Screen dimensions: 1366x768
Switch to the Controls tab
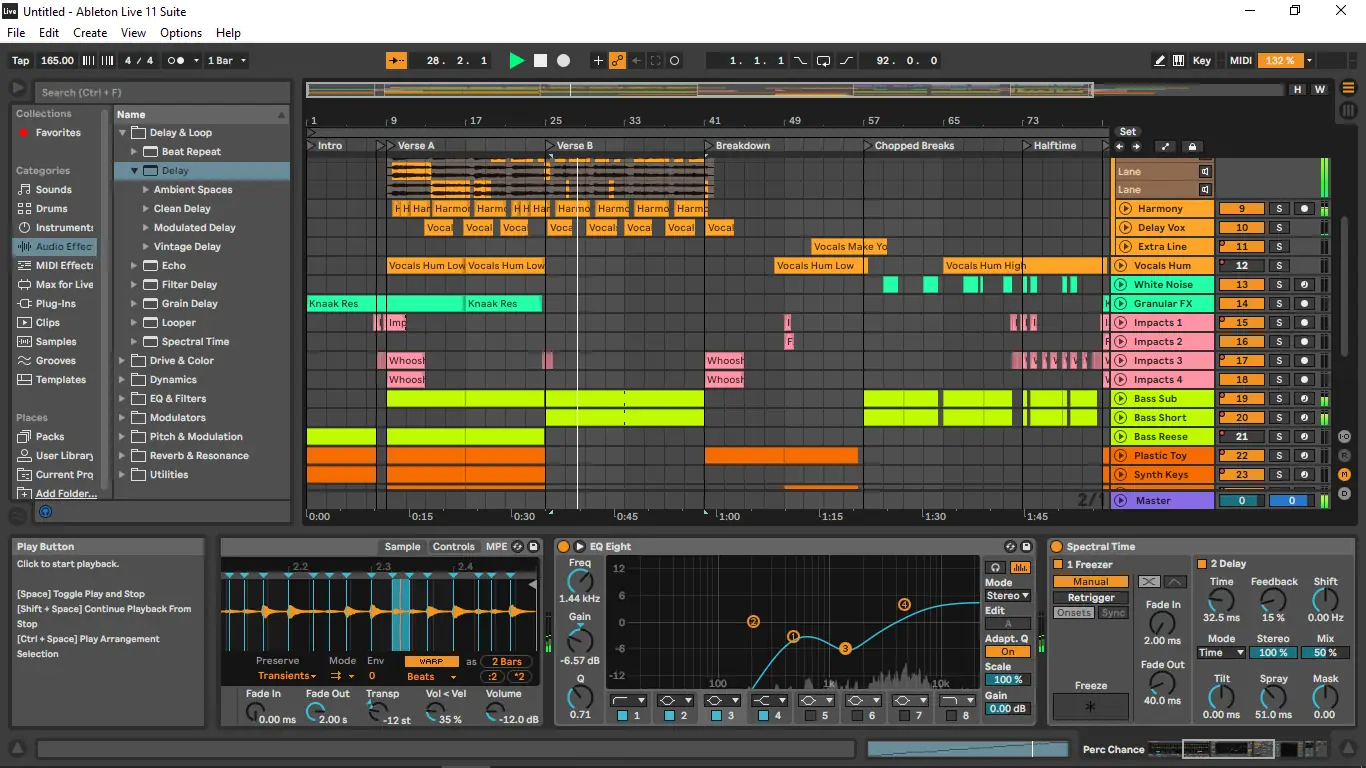(x=453, y=547)
